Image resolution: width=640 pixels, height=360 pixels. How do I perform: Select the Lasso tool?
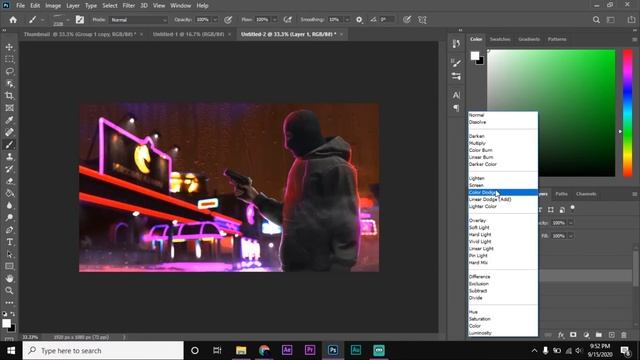coord(9,71)
